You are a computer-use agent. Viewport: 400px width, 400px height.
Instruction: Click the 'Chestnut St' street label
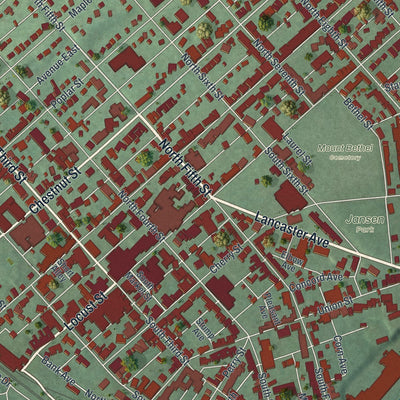click(x=55, y=190)
